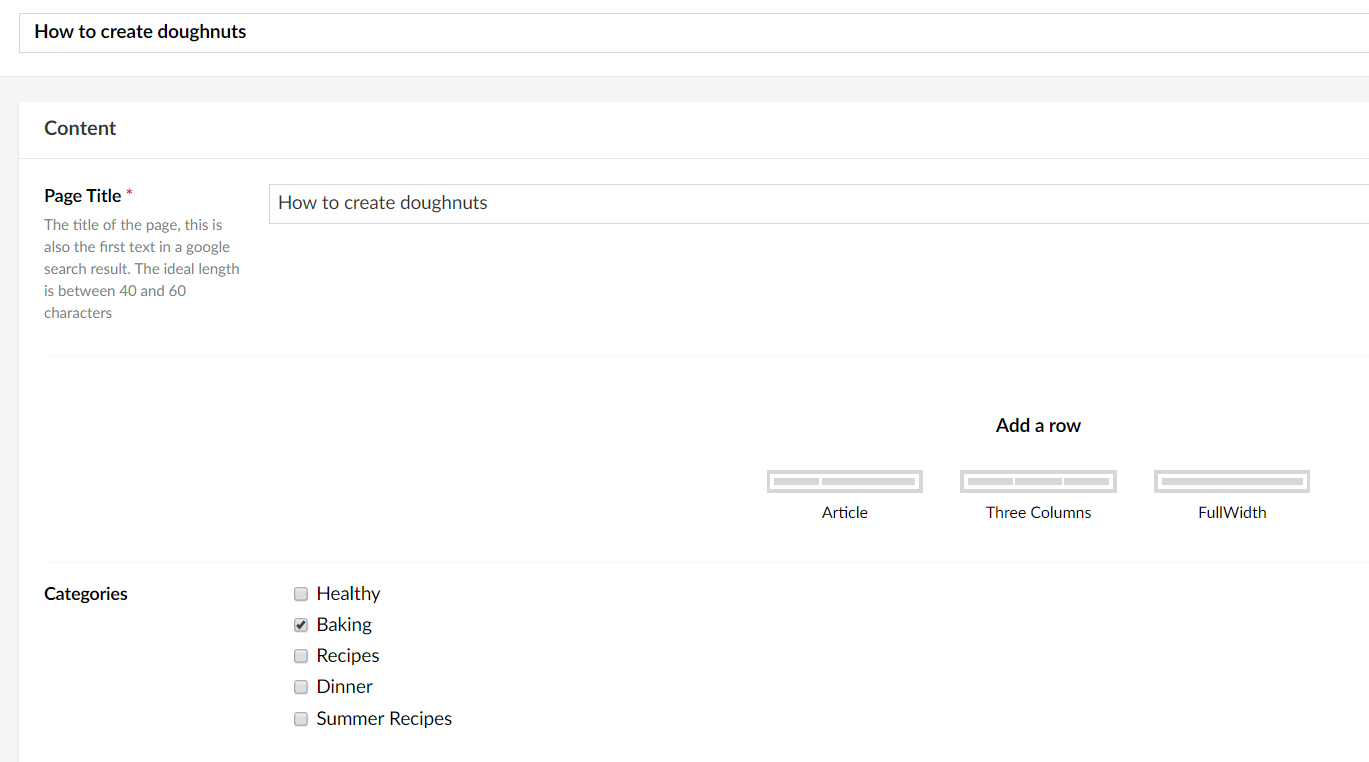This screenshot has width=1369, height=762.
Task: Toggle the Summer Recipes checkbox
Action: coord(301,719)
